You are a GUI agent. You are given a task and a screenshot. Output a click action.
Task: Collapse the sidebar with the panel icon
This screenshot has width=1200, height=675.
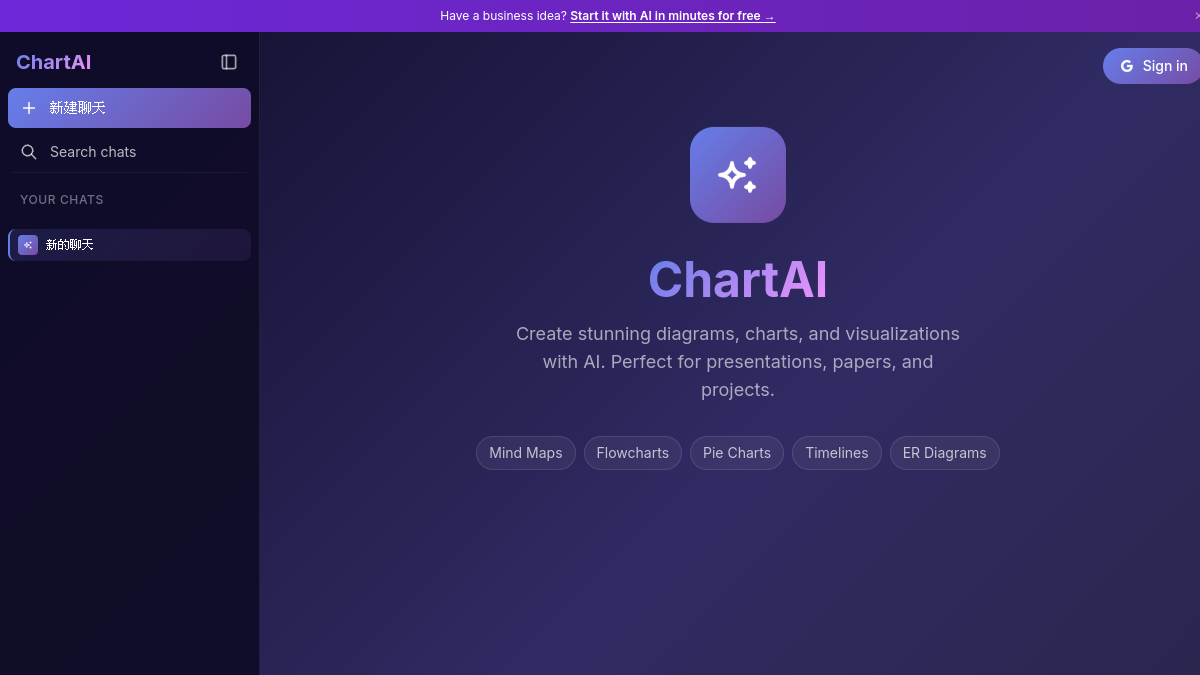tap(229, 62)
